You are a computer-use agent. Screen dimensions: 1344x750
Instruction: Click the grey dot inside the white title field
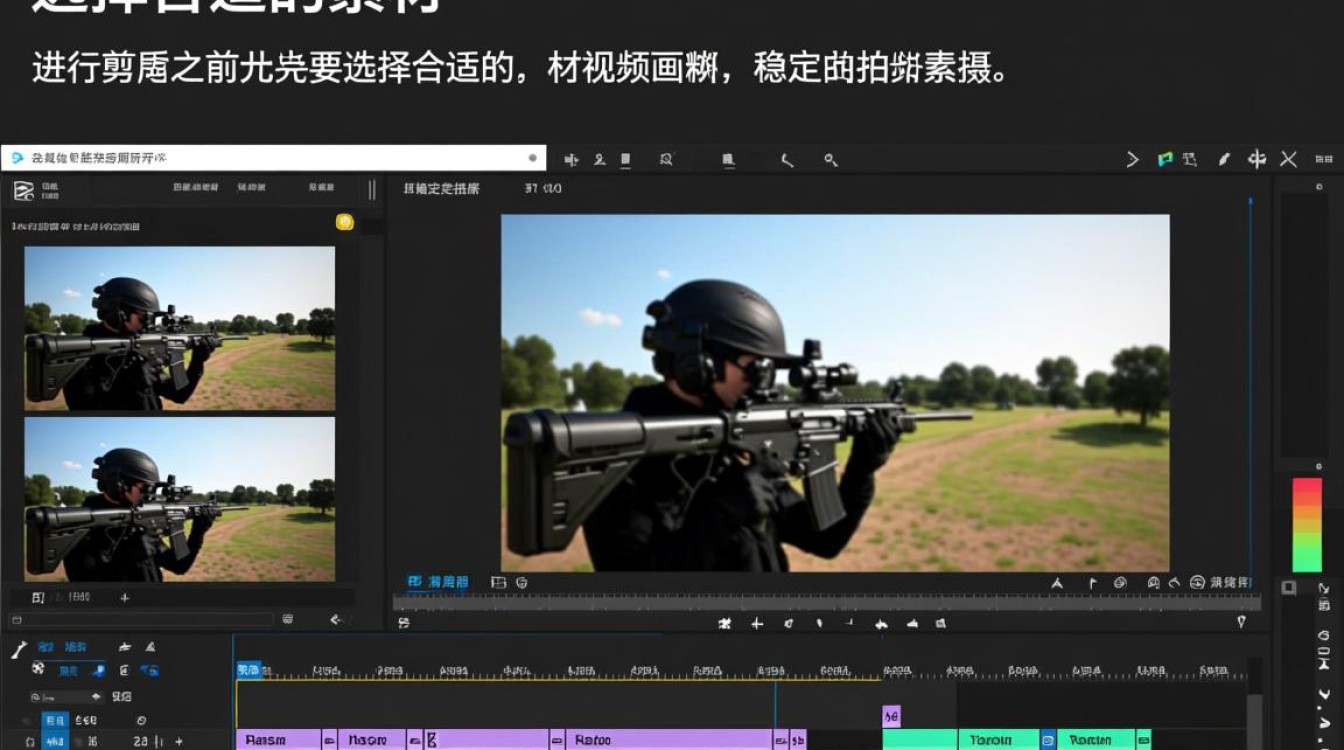(532, 158)
